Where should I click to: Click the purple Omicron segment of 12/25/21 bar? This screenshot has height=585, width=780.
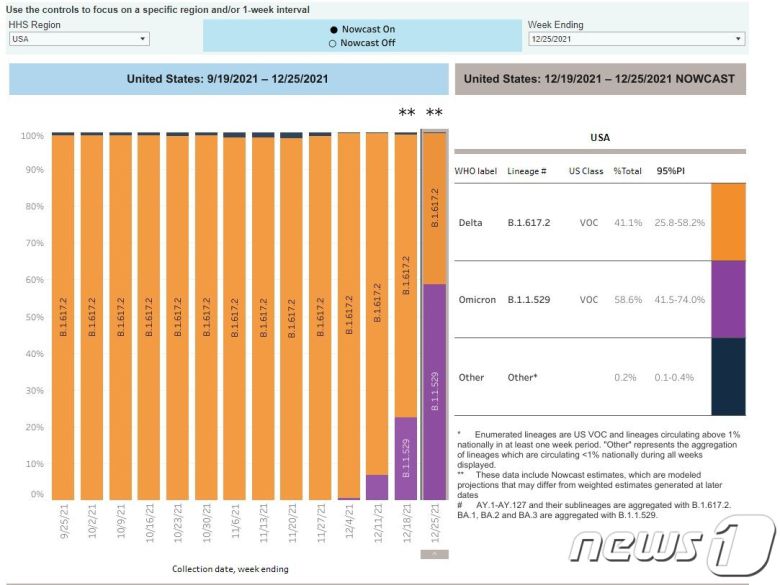click(x=434, y=392)
